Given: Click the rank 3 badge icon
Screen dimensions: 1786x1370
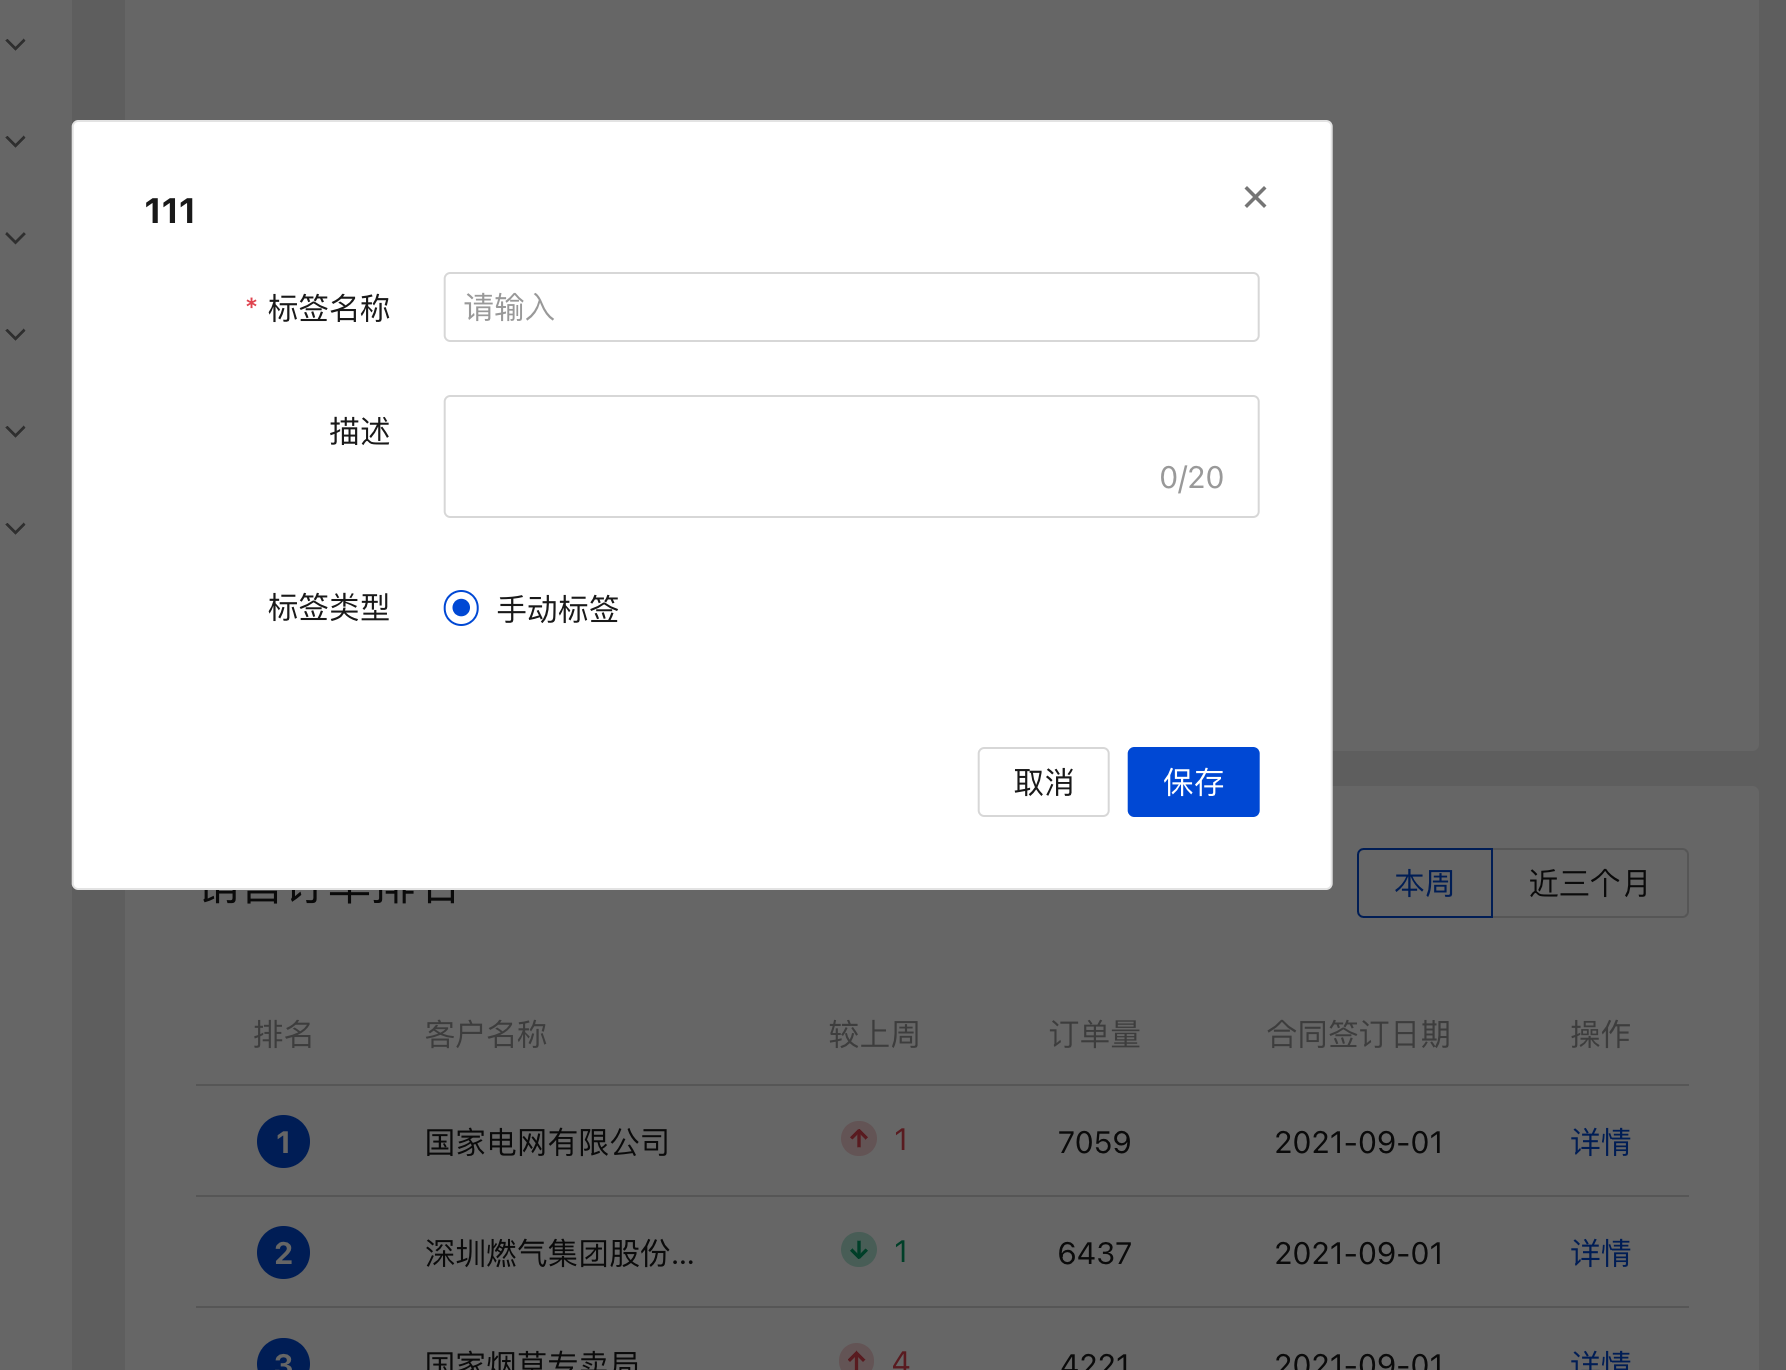Looking at the screenshot, I should click(283, 1358).
